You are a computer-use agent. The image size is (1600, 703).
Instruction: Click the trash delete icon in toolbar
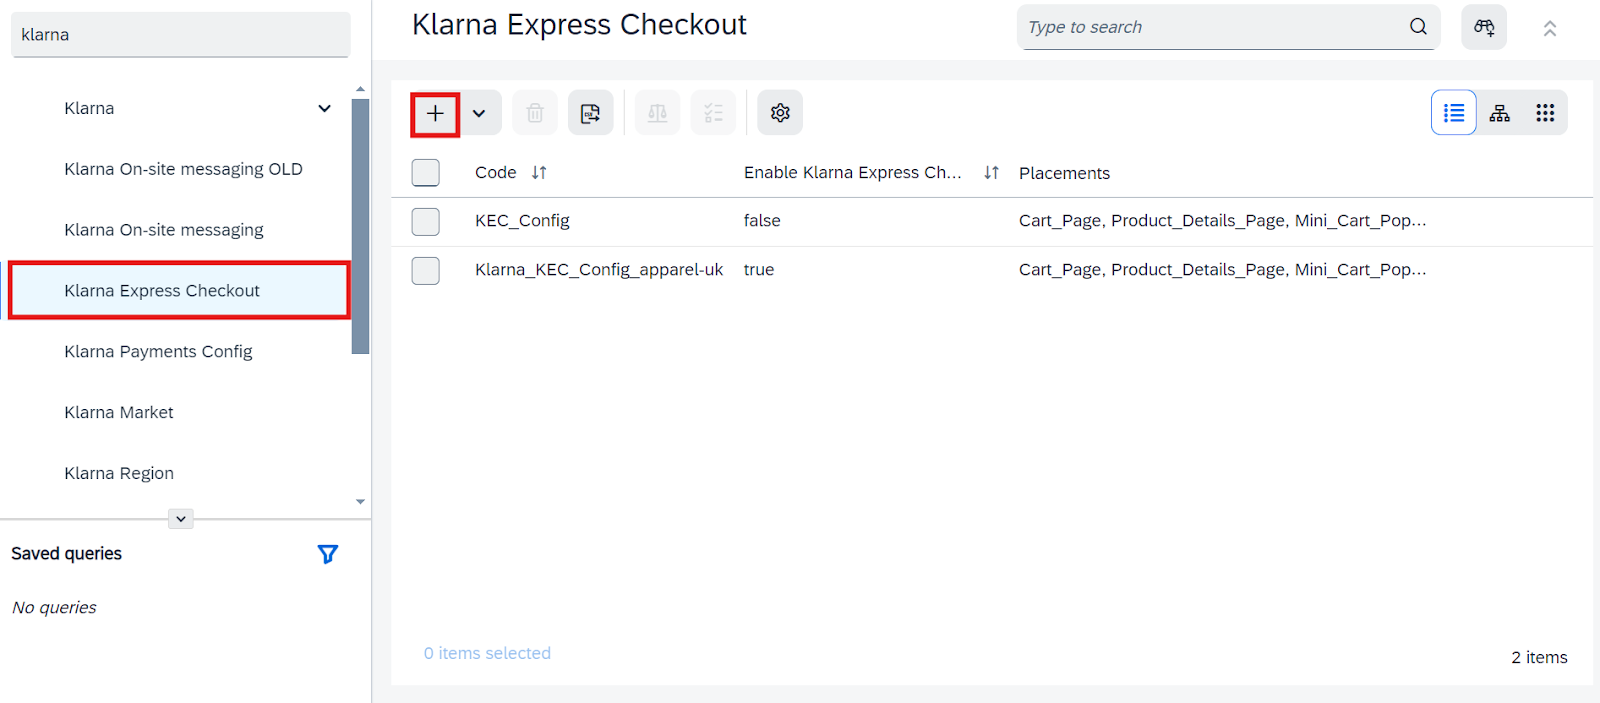click(x=535, y=113)
